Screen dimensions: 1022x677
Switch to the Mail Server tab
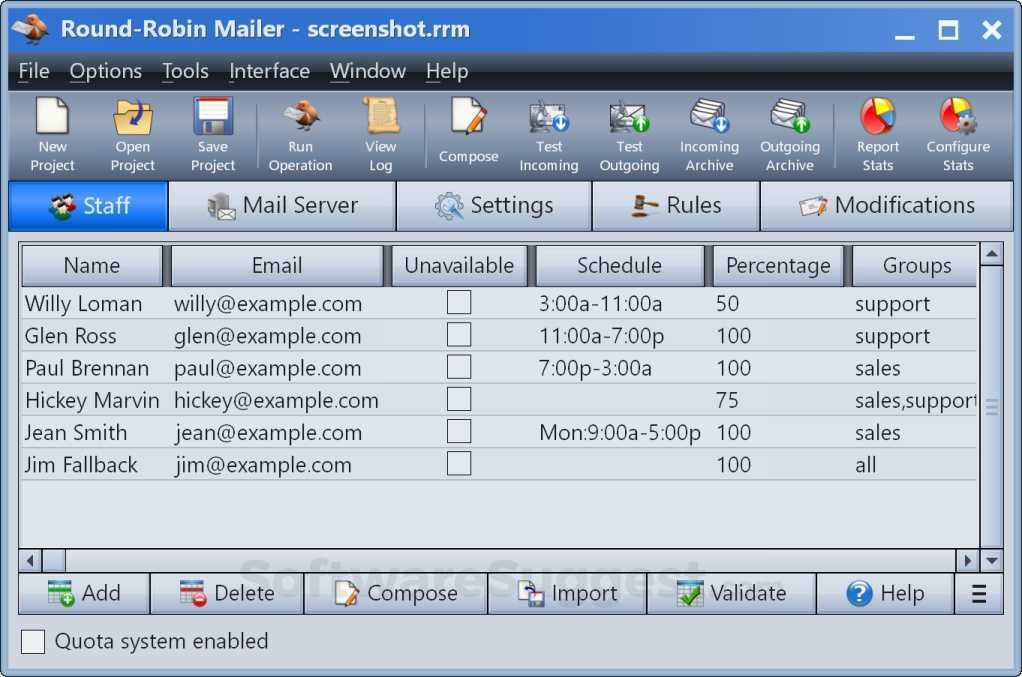pos(282,206)
